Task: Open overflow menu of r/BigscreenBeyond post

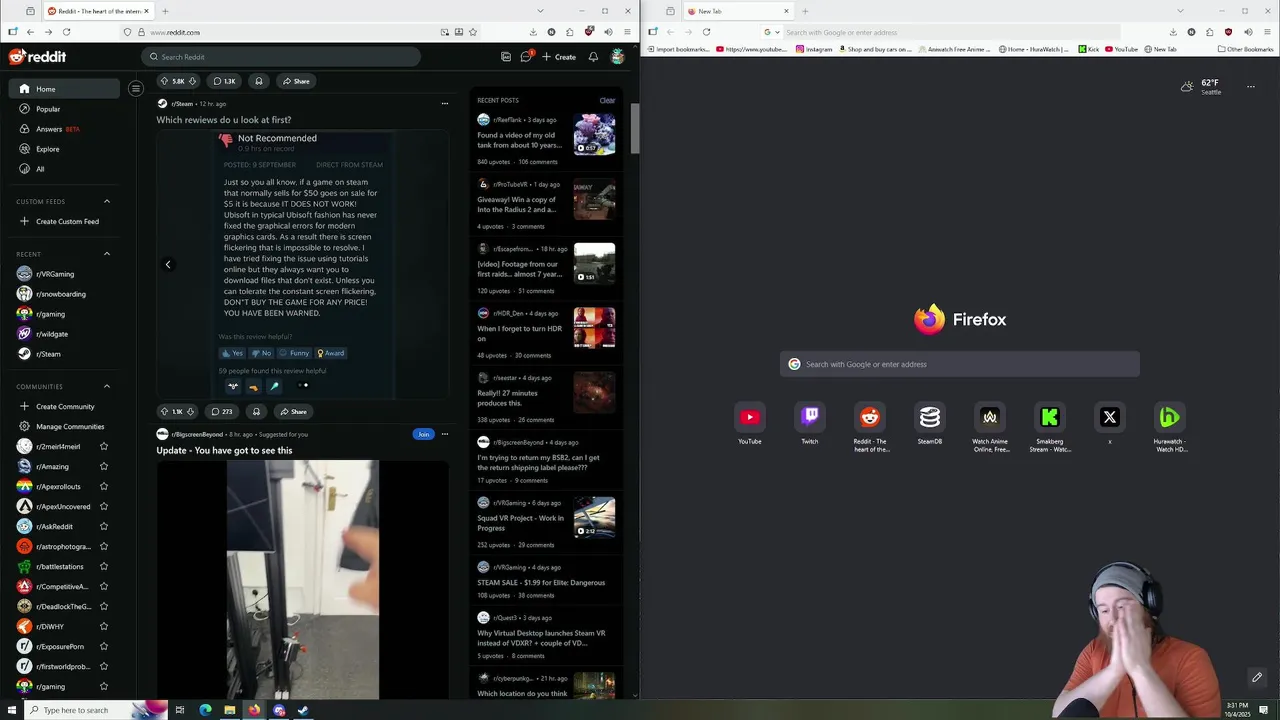Action: point(445,434)
